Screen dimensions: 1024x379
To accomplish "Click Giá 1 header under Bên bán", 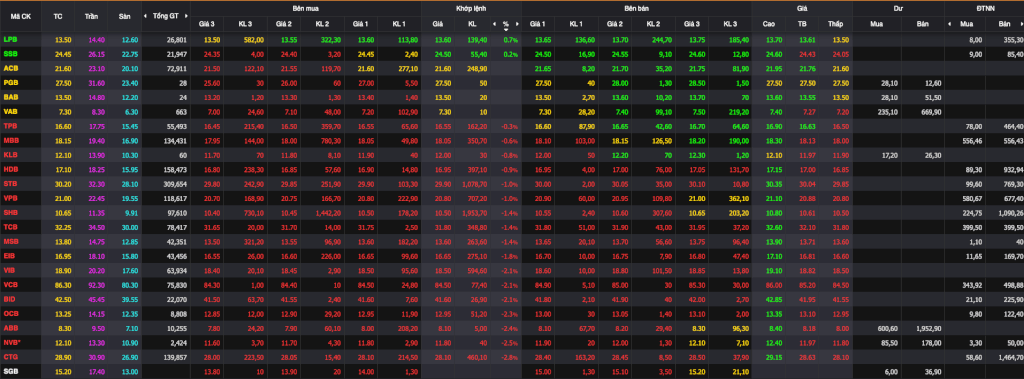I will [537, 24].
